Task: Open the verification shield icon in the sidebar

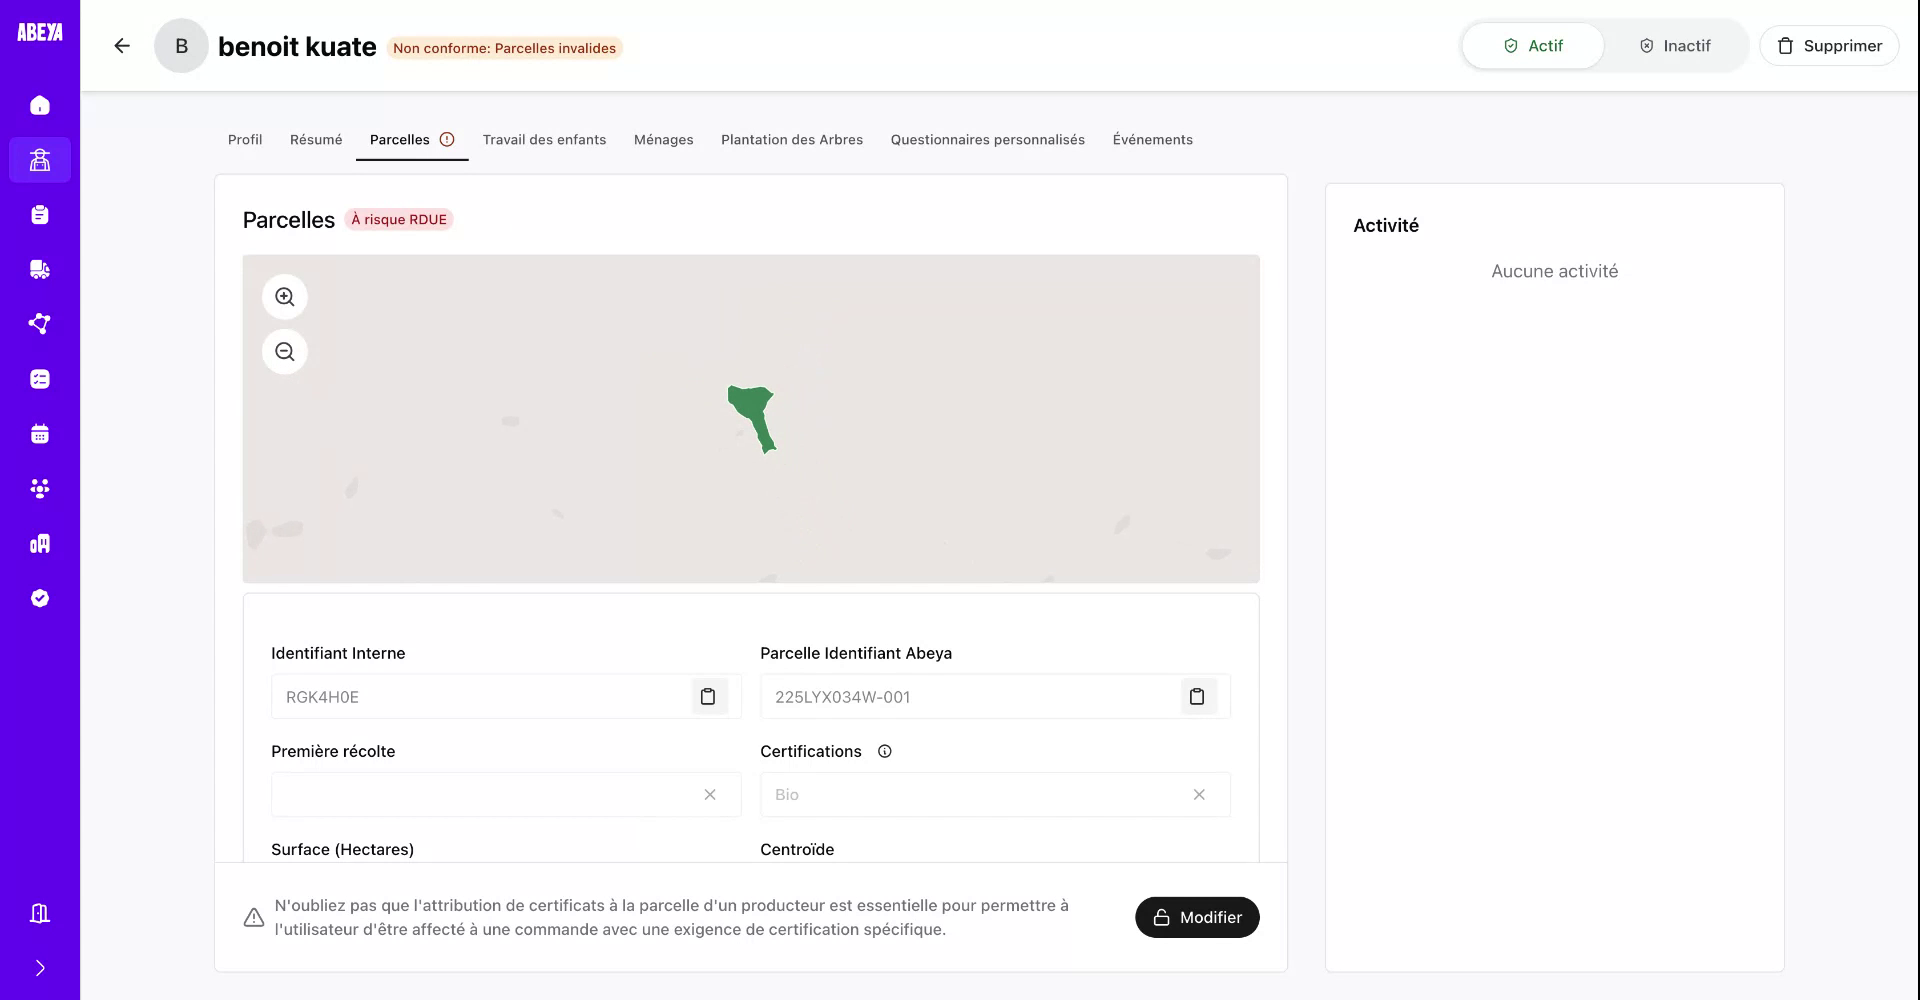Action: (x=40, y=597)
